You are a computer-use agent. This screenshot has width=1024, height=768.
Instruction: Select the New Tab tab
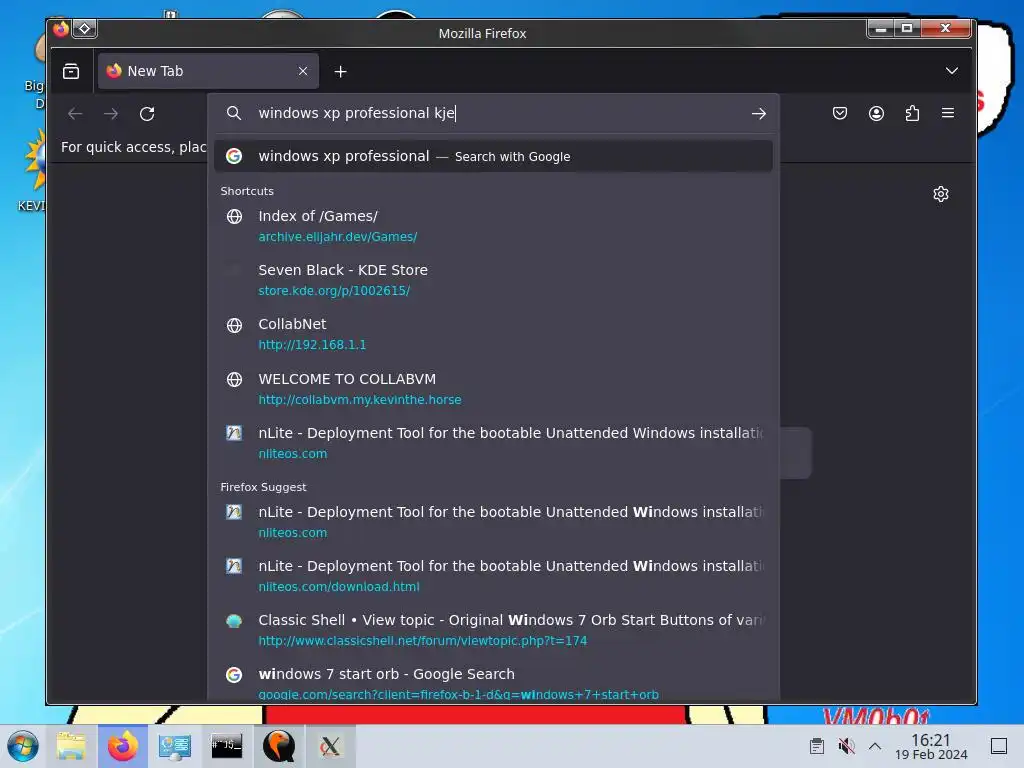(x=208, y=71)
